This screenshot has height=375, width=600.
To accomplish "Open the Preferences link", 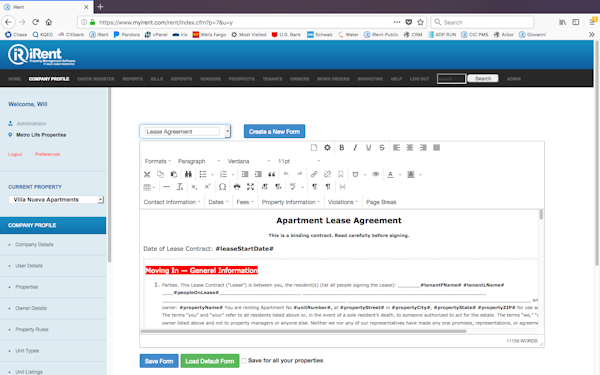I will 47,154.
